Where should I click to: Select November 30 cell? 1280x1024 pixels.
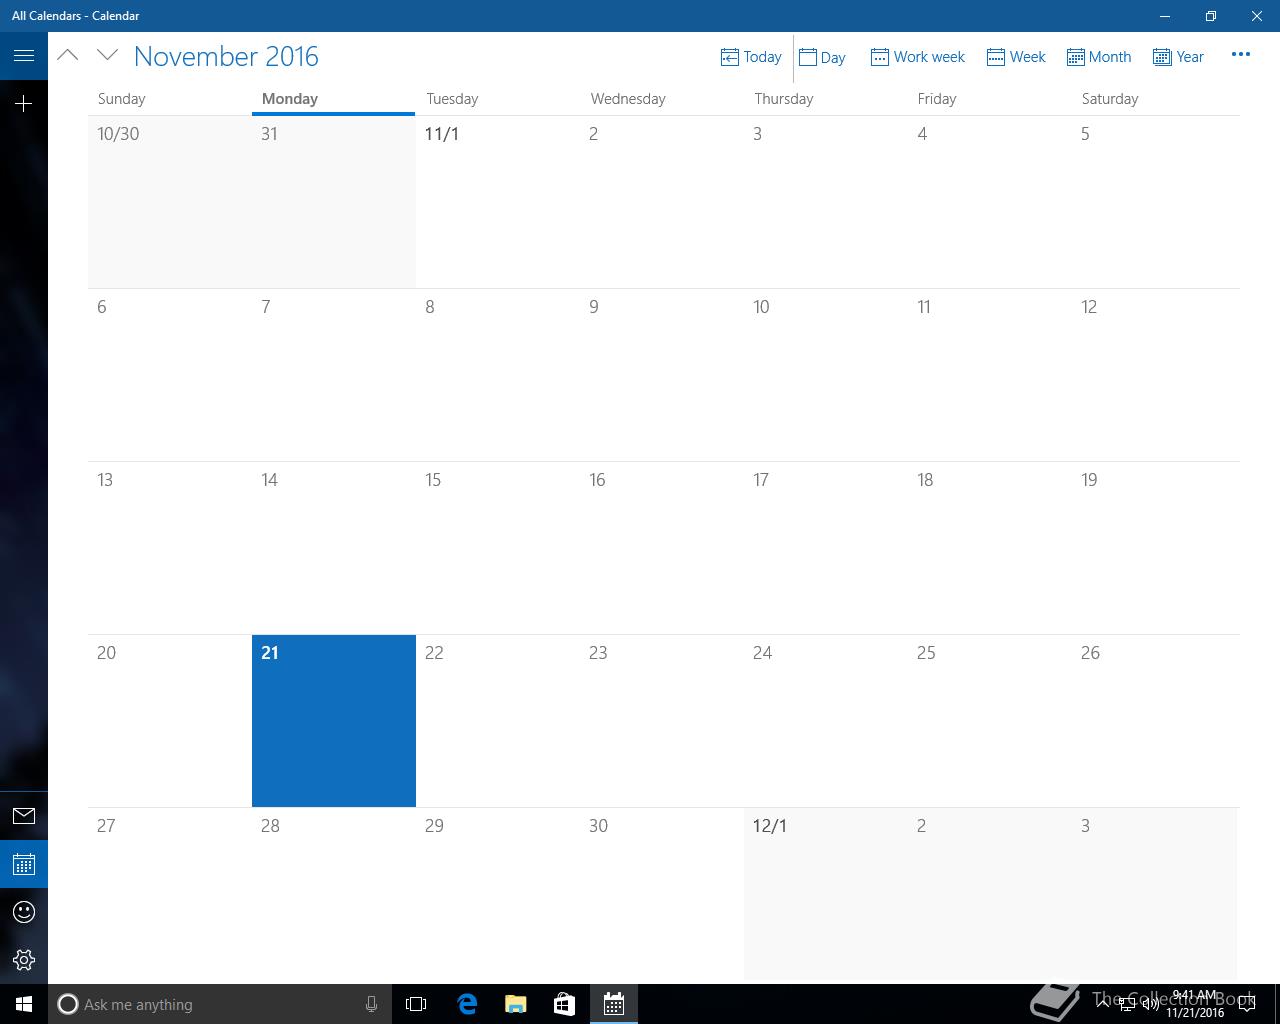(x=662, y=894)
